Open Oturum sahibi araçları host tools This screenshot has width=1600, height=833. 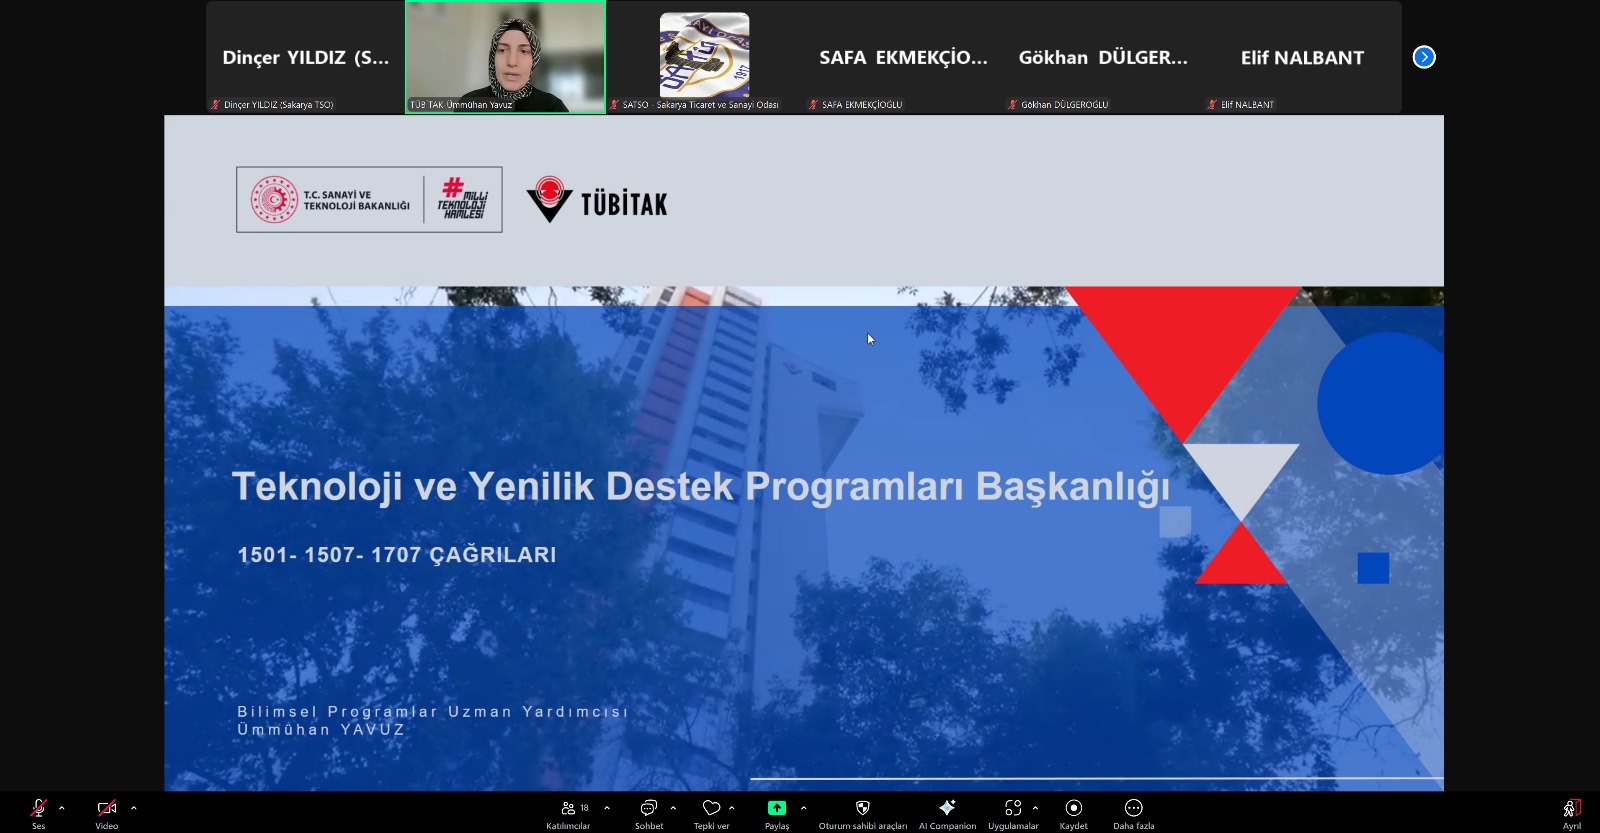pyautogui.click(x=863, y=809)
